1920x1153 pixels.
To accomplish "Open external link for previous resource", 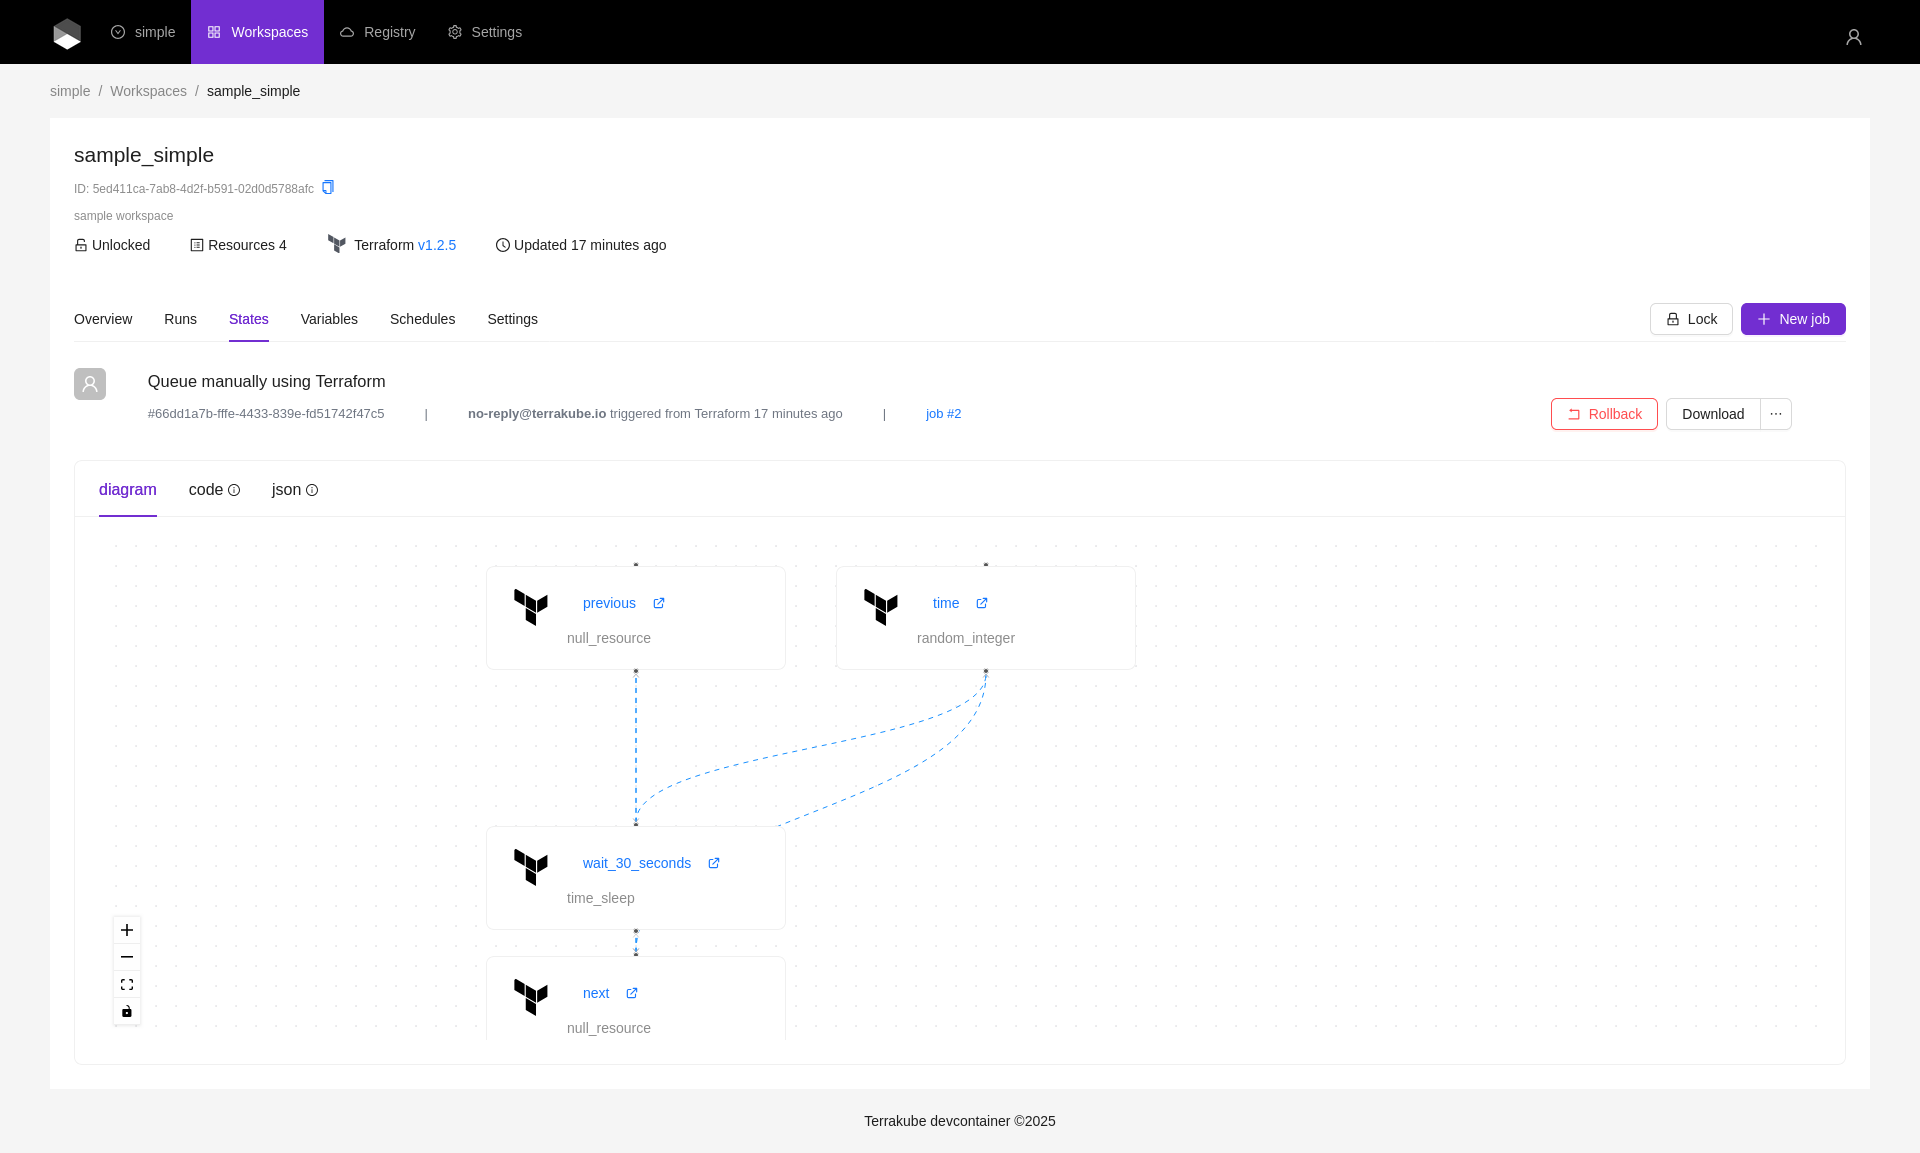I will [659, 603].
